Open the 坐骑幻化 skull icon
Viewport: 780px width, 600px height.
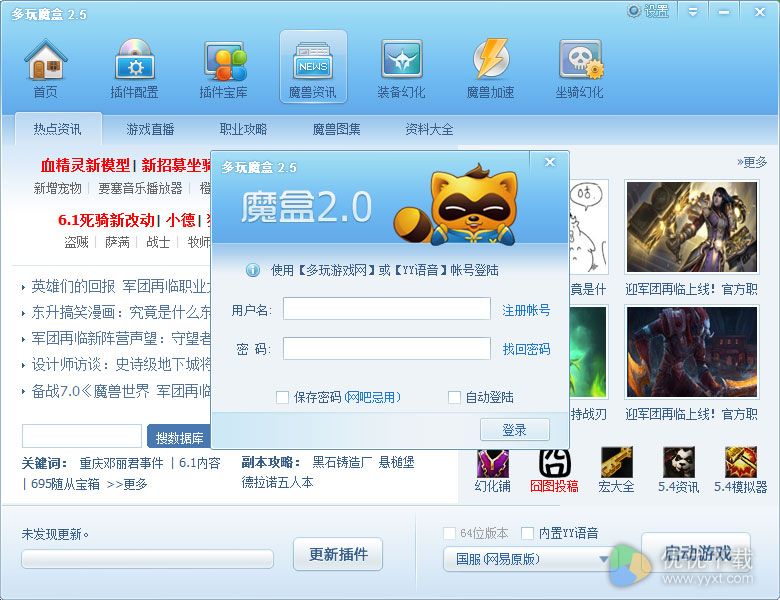click(x=580, y=68)
